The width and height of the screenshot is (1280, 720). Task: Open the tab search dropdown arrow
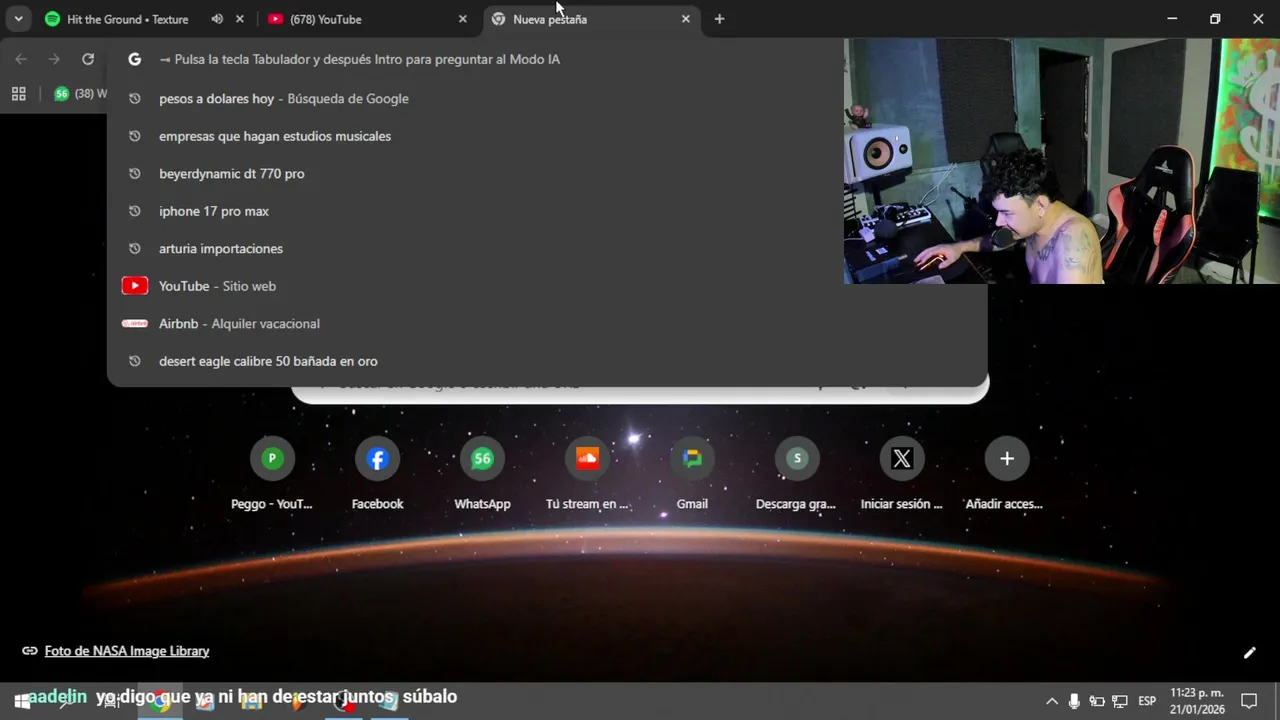[x=18, y=19]
